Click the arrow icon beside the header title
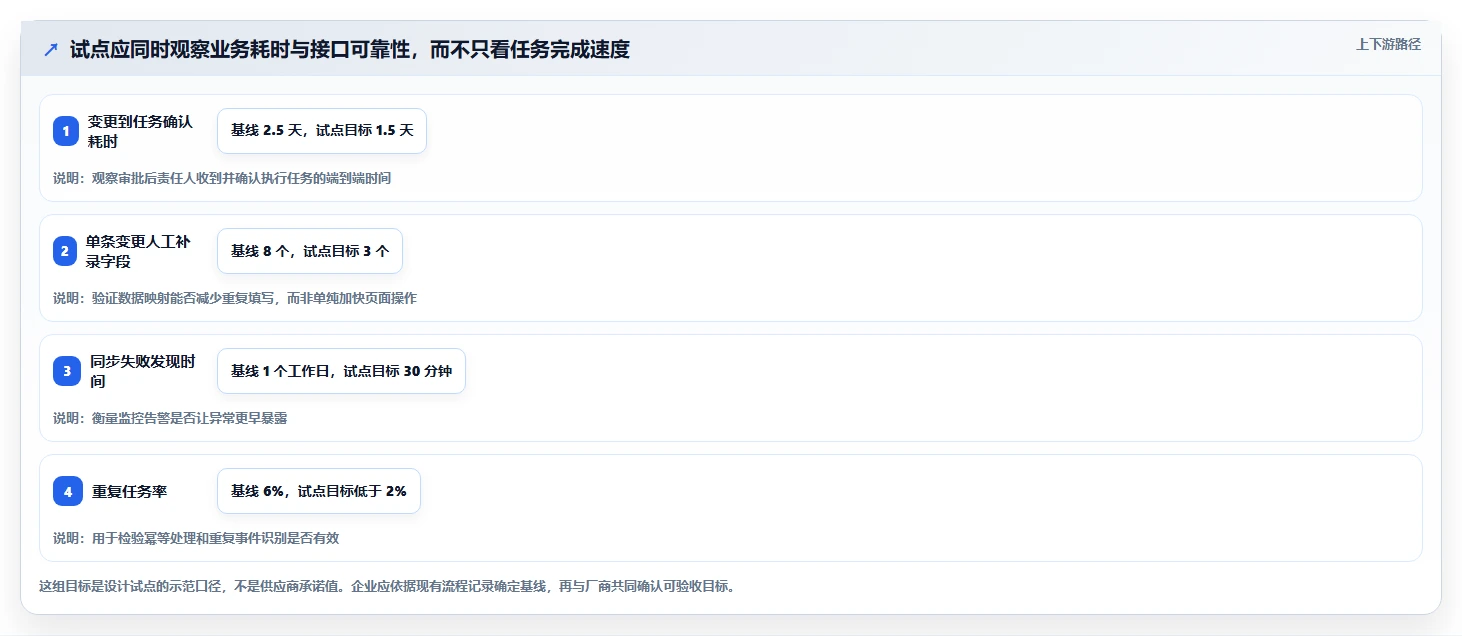The height and width of the screenshot is (636, 1462). (51, 49)
